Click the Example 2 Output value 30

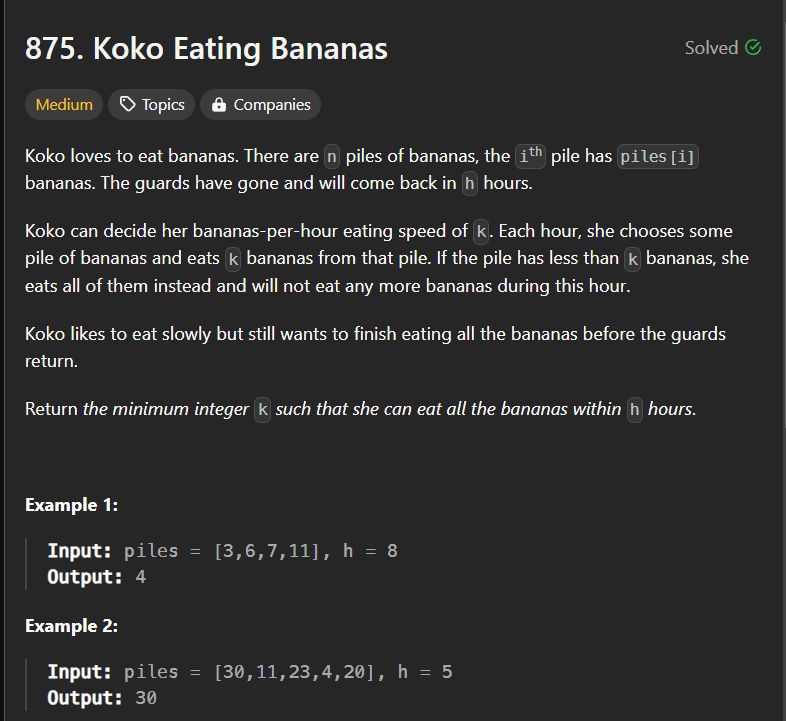[x=146, y=698]
